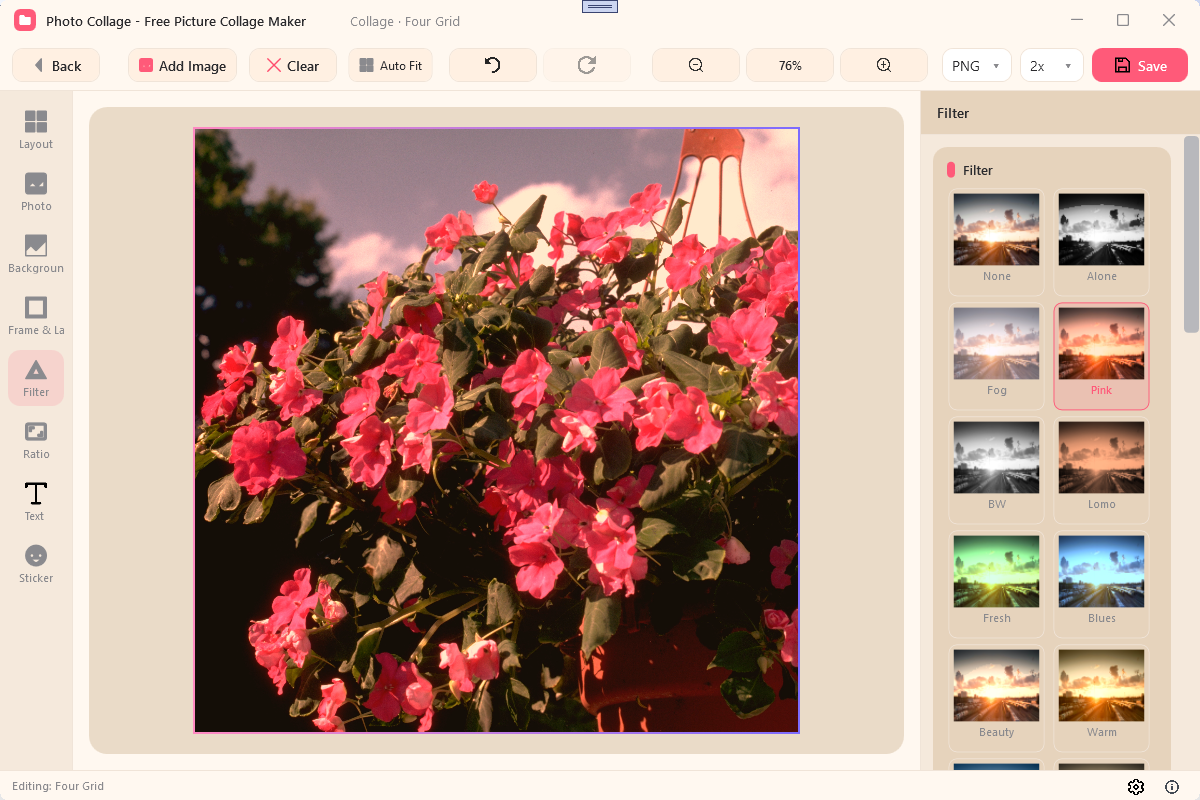
Task: Open the Sticker sidebar panel
Action: tap(36, 564)
